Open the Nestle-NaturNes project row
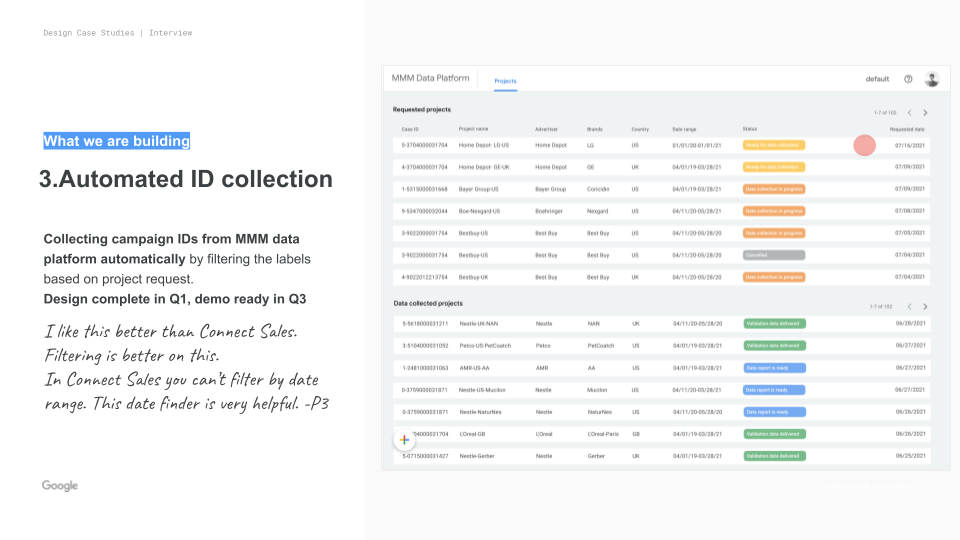The height and width of the screenshot is (540, 960). tap(661, 412)
